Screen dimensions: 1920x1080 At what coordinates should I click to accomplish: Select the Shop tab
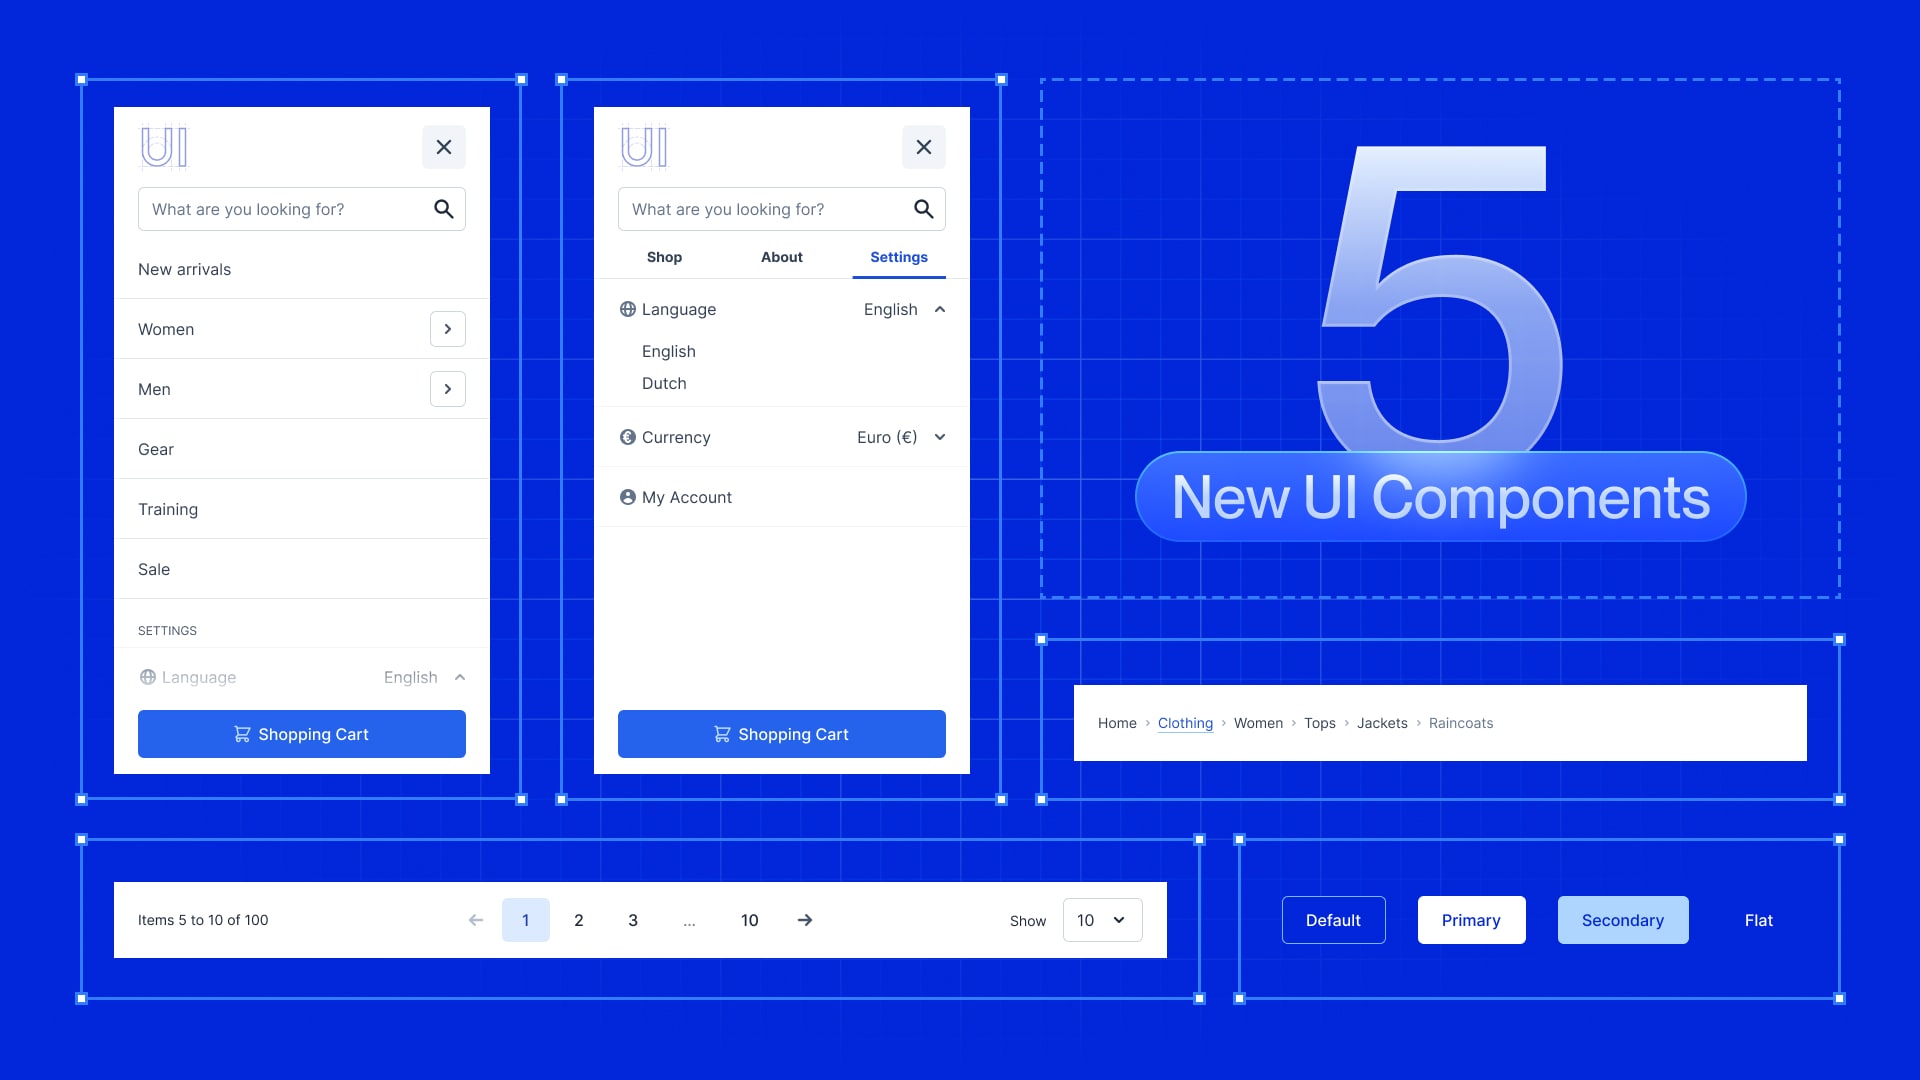665,257
